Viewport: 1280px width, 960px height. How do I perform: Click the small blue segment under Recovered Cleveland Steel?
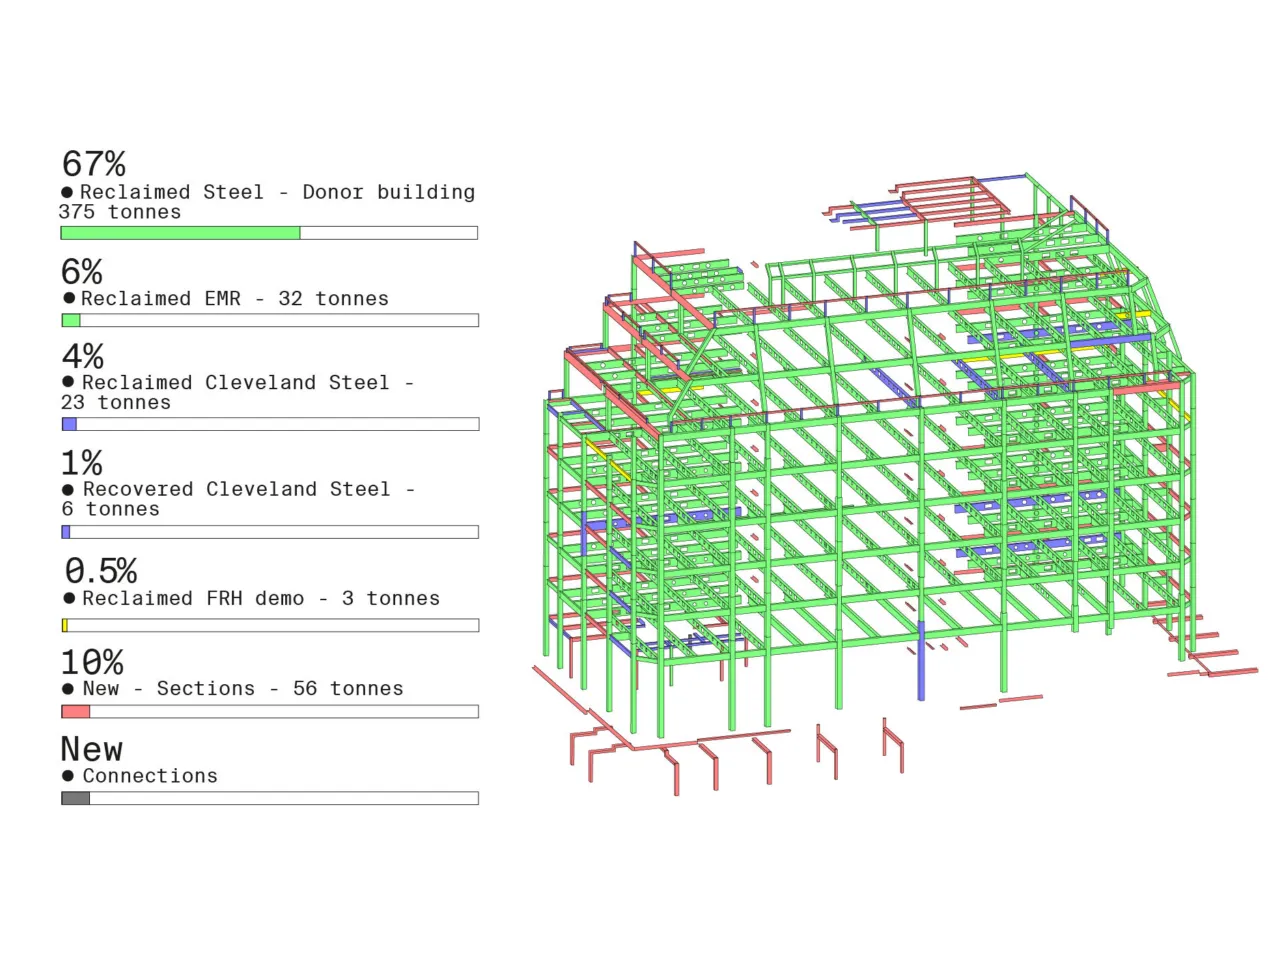[x=66, y=532]
